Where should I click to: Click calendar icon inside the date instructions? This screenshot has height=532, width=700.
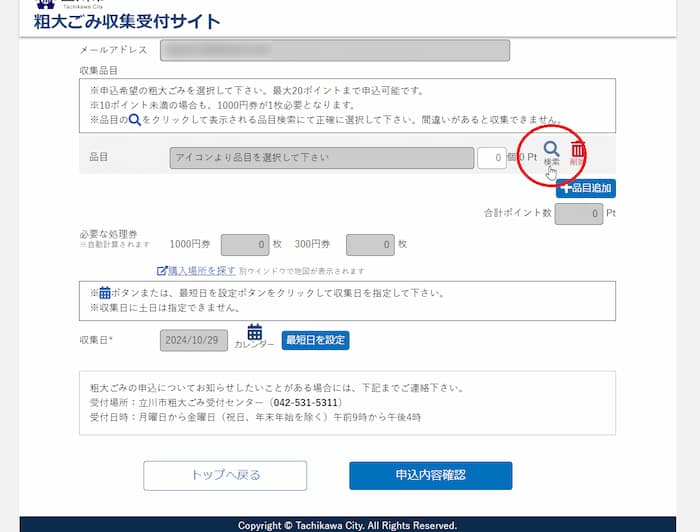pyautogui.click(x=105, y=294)
